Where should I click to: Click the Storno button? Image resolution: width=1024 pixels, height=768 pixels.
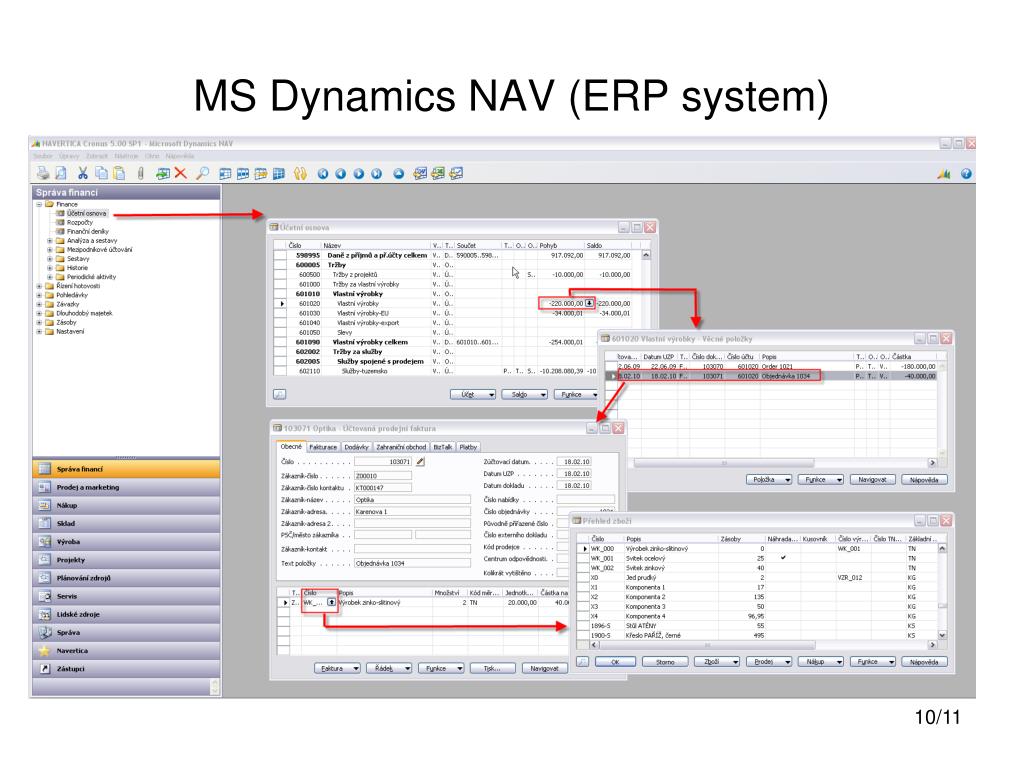pos(665,662)
